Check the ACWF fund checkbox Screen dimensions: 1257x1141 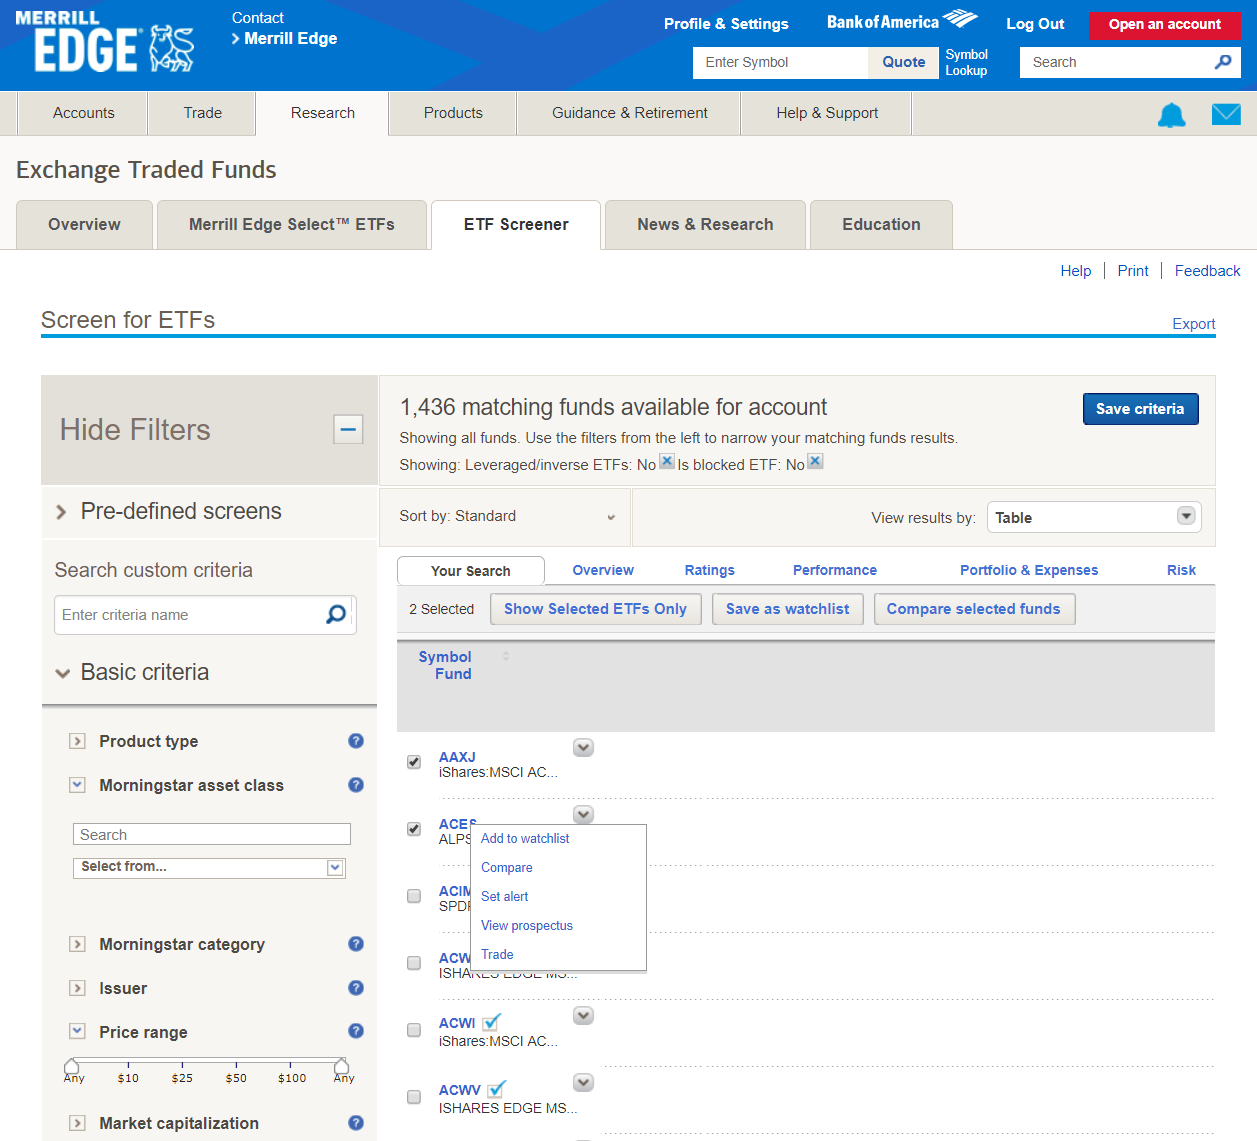414,963
